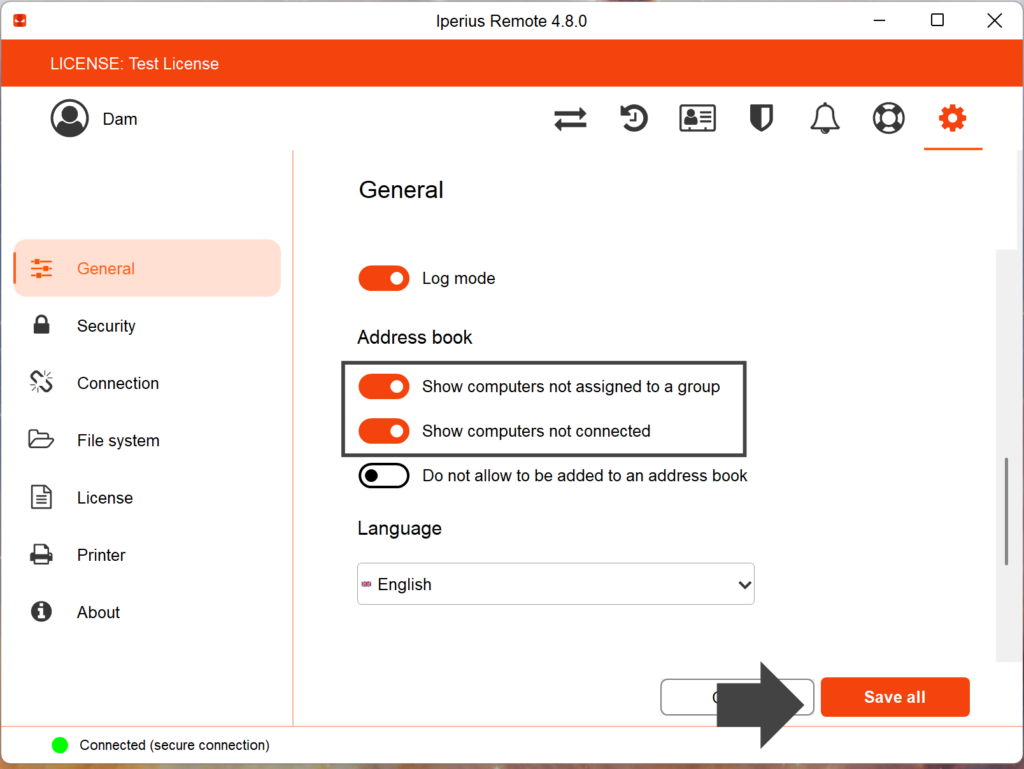The height and width of the screenshot is (769, 1024).
Task: Go to the Connection settings section
Action: [147, 383]
